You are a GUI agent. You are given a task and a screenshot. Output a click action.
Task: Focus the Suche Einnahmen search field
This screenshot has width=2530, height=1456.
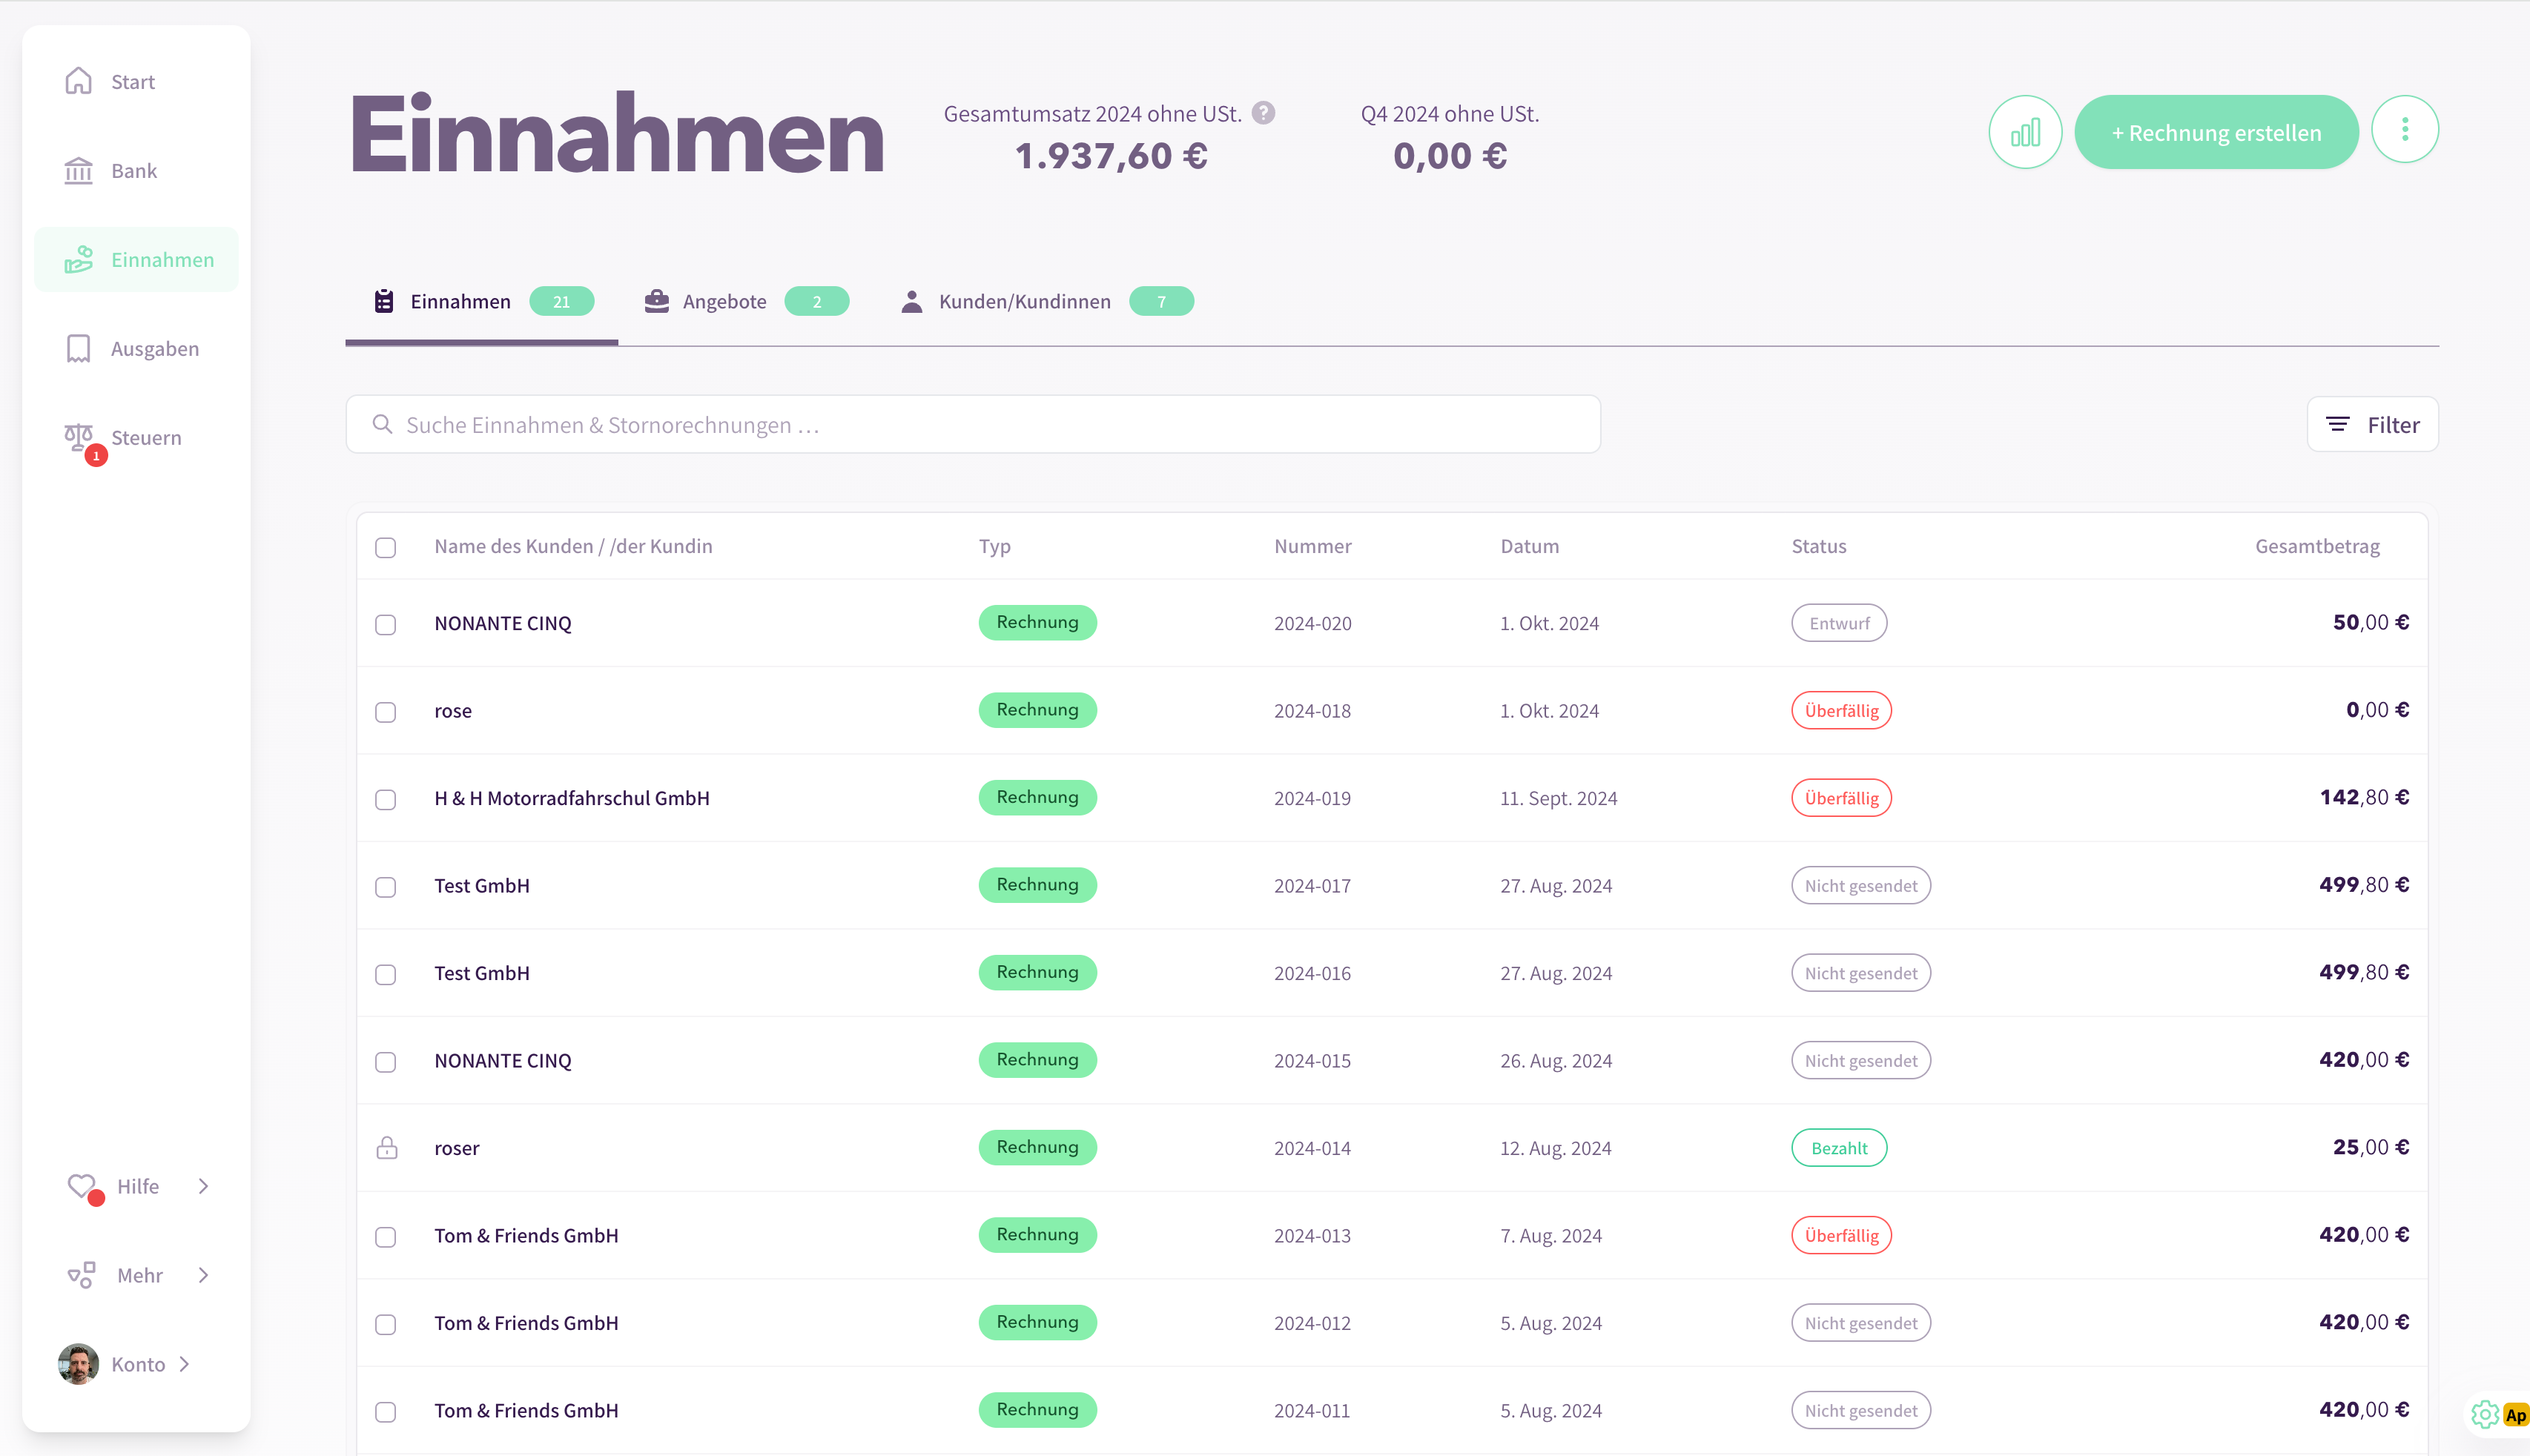tap(972, 424)
